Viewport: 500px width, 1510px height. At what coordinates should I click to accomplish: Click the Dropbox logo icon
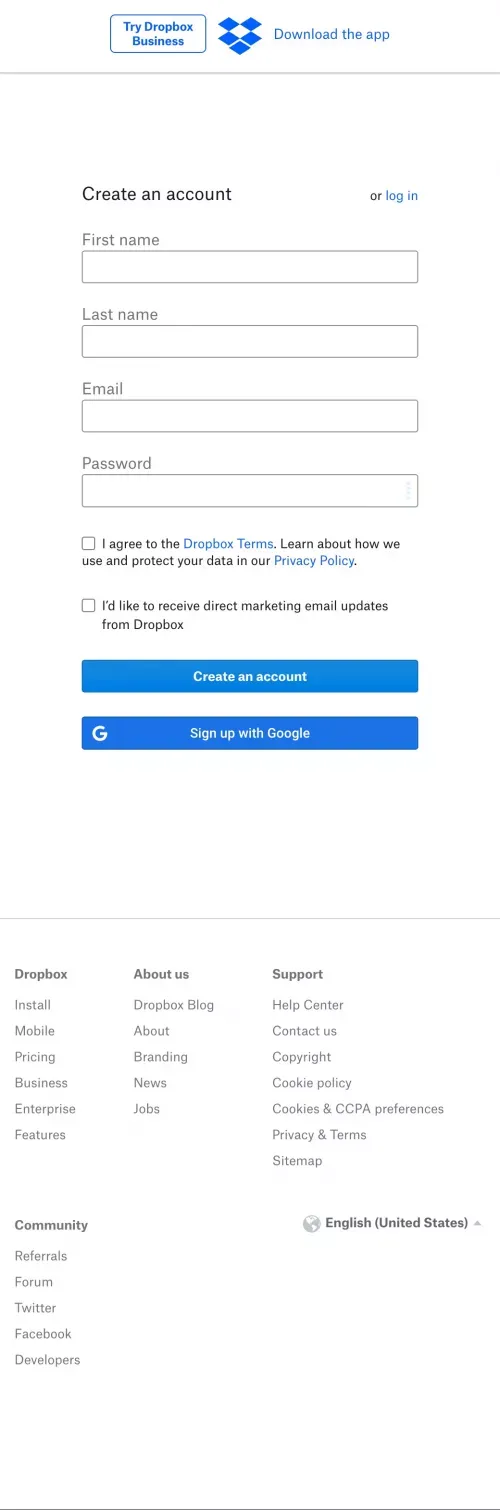[x=240, y=35]
